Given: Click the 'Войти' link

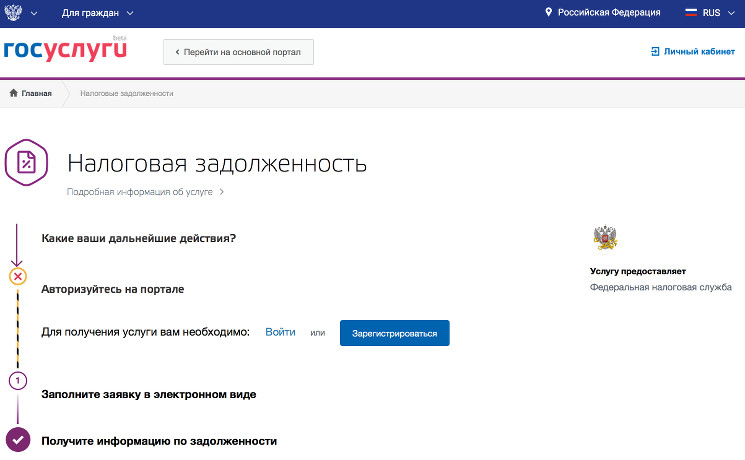Looking at the screenshot, I should tap(280, 332).
